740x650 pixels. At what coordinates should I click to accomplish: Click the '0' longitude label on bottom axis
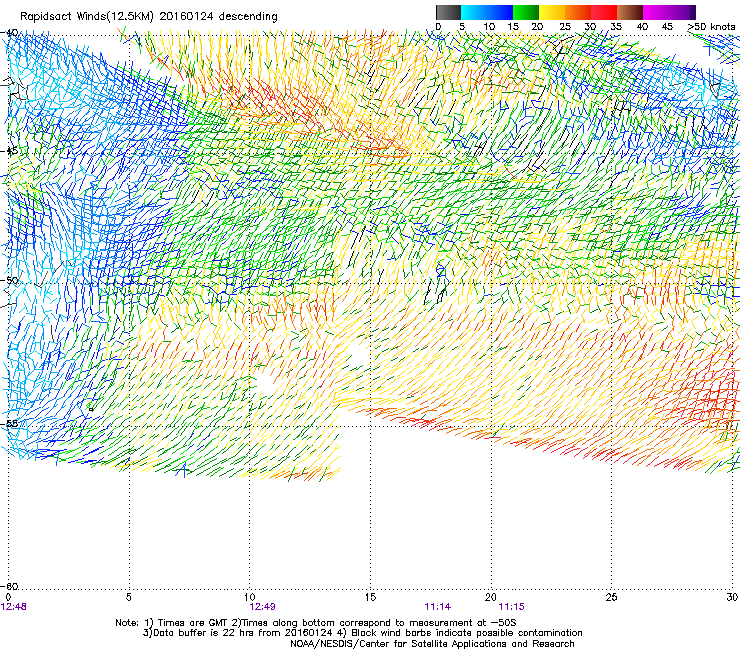8,597
